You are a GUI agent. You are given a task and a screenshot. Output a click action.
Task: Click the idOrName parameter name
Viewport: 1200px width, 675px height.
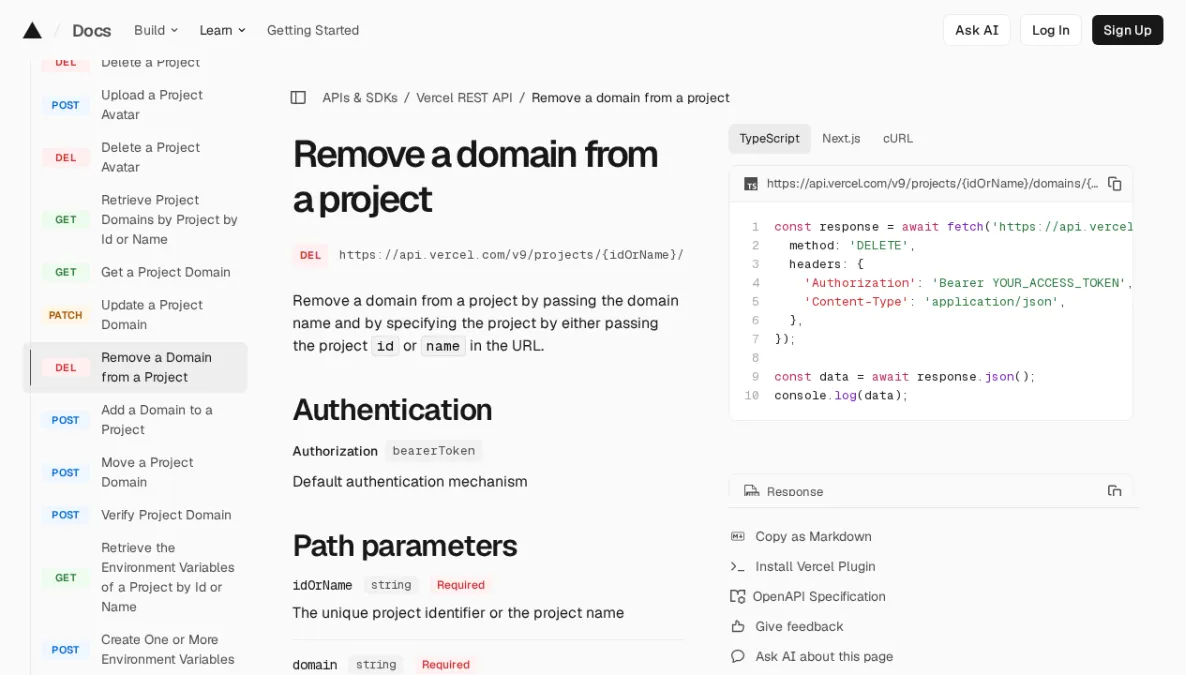click(322, 585)
